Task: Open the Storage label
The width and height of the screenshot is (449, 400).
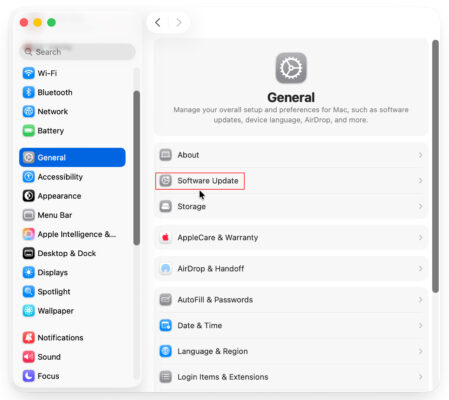Action: point(192,207)
